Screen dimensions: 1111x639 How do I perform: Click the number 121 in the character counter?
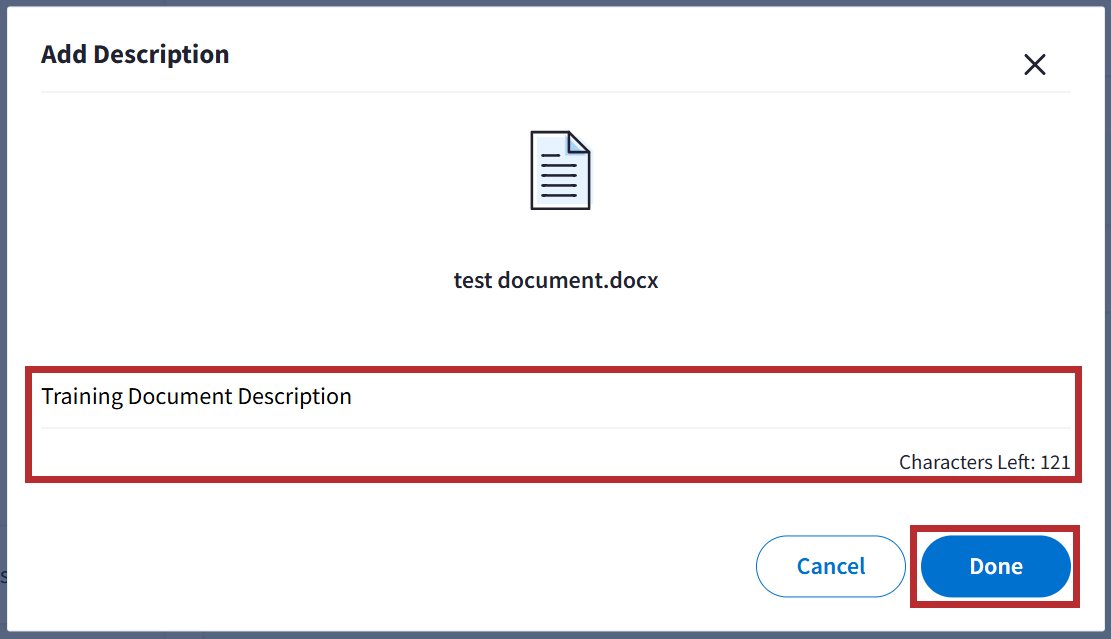pos(1055,462)
